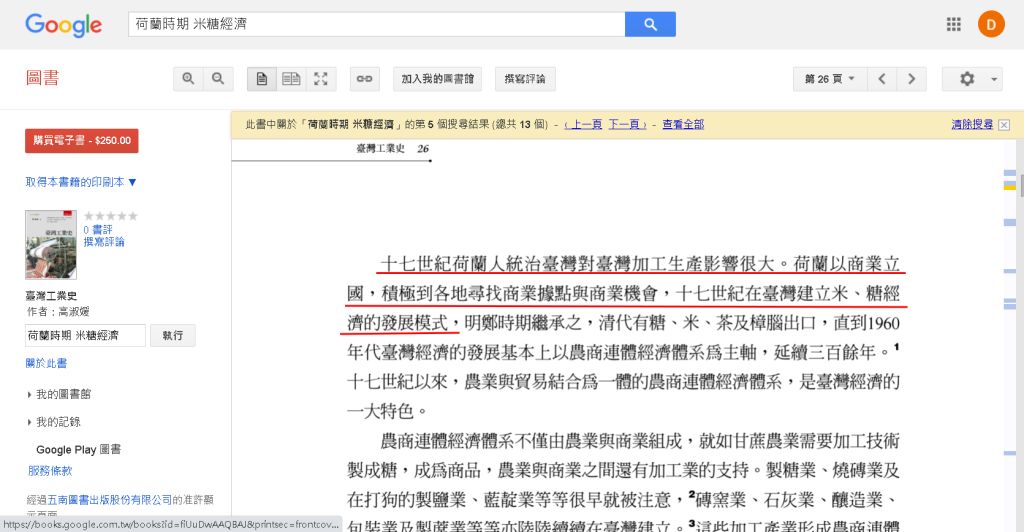Click 查看全部 search results link
The height and width of the screenshot is (532, 1024).
click(683, 125)
